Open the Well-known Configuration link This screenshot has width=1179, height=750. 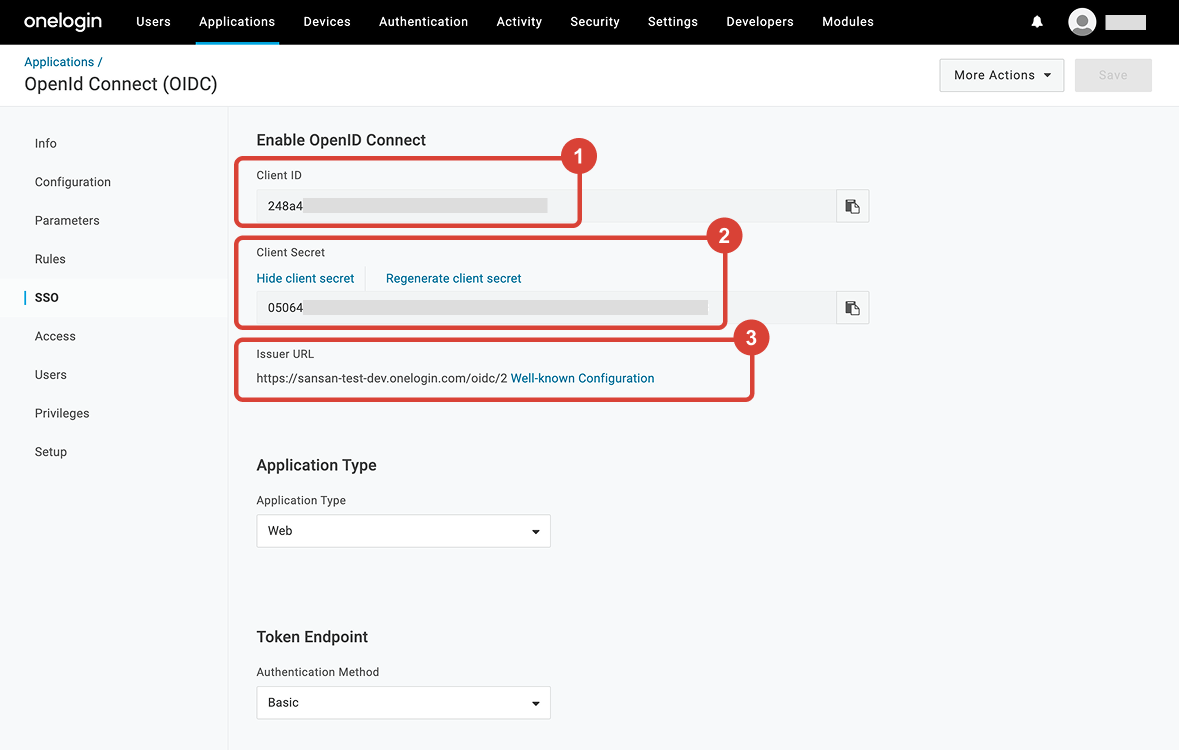(x=583, y=378)
